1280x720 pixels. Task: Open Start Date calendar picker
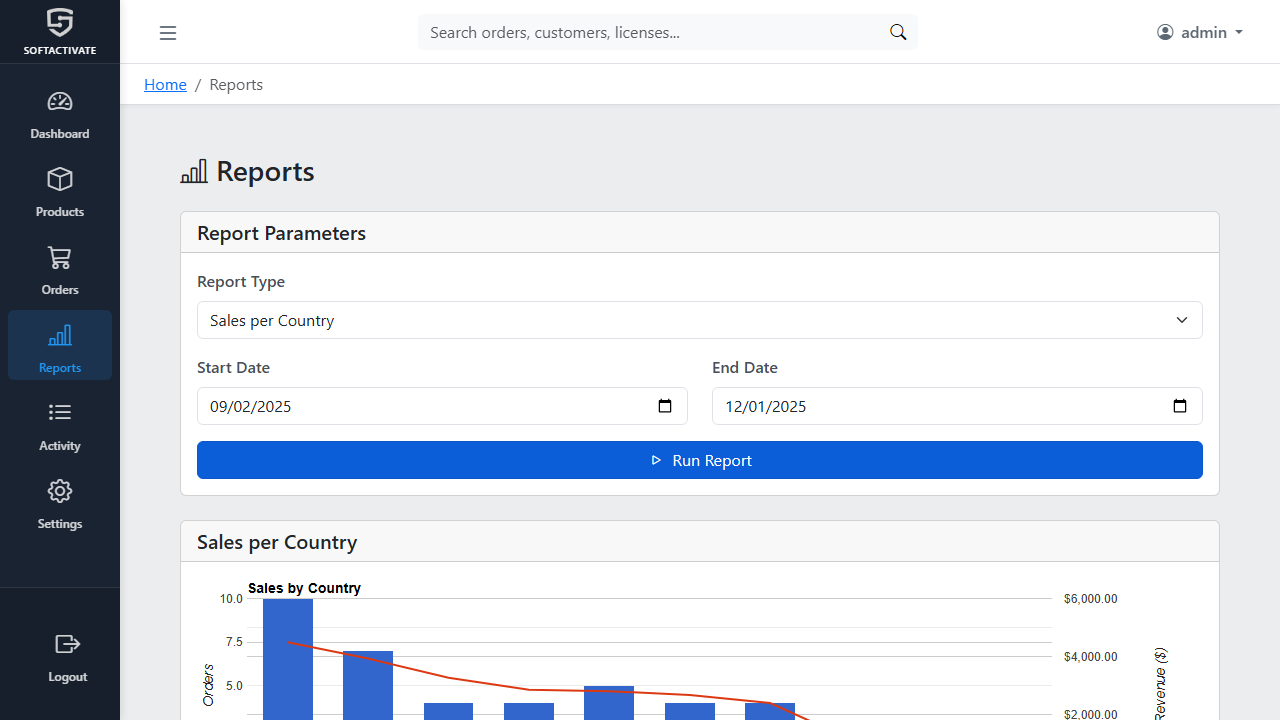(665, 406)
